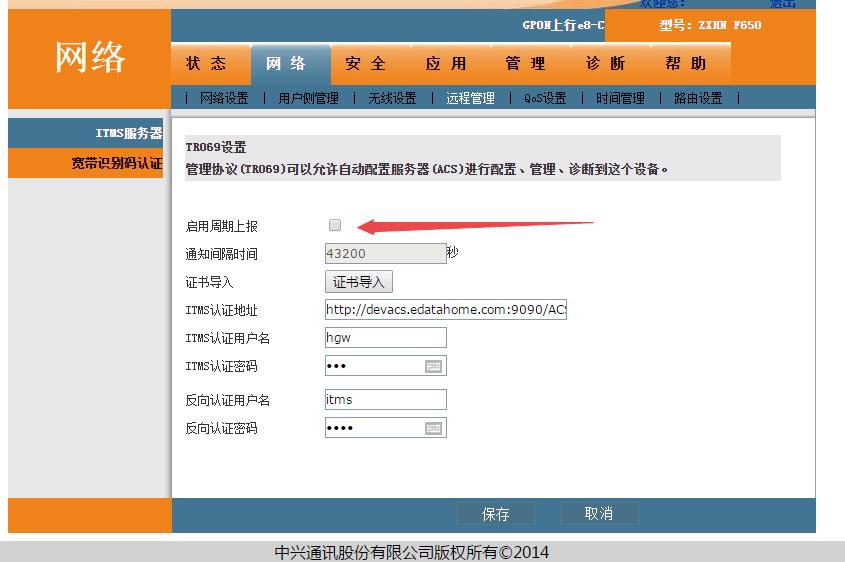Open 路由设置 submenu item
Image resolution: width=845 pixels, height=563 pixels.
click(698, 98)
